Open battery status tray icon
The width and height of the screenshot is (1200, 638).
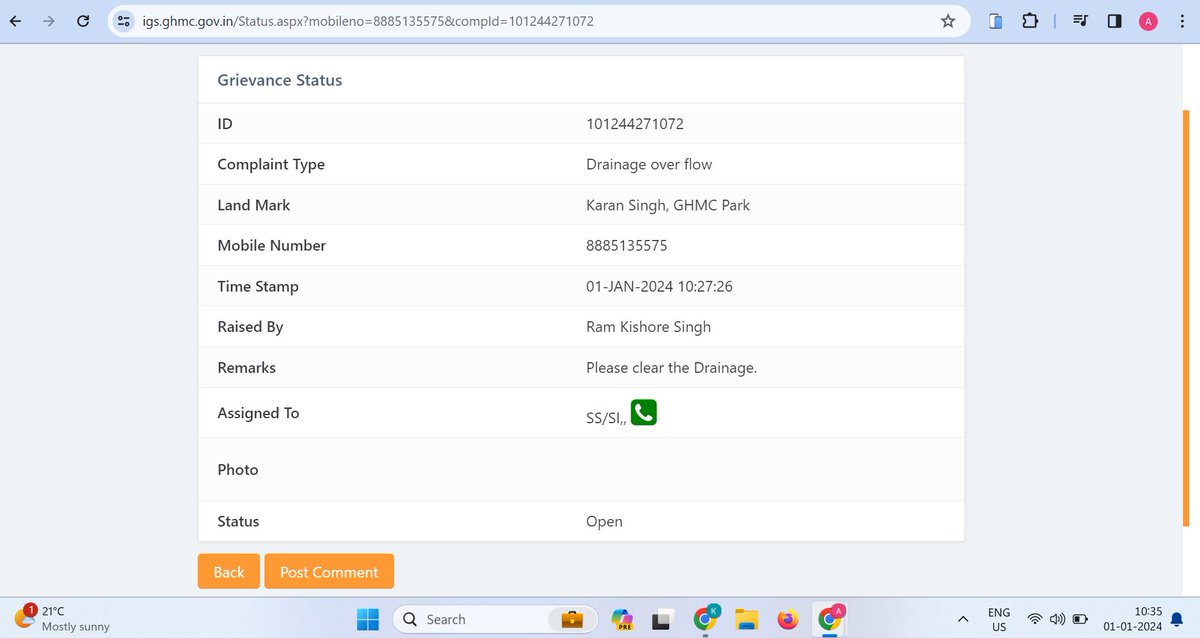[x=1080, y=620]
